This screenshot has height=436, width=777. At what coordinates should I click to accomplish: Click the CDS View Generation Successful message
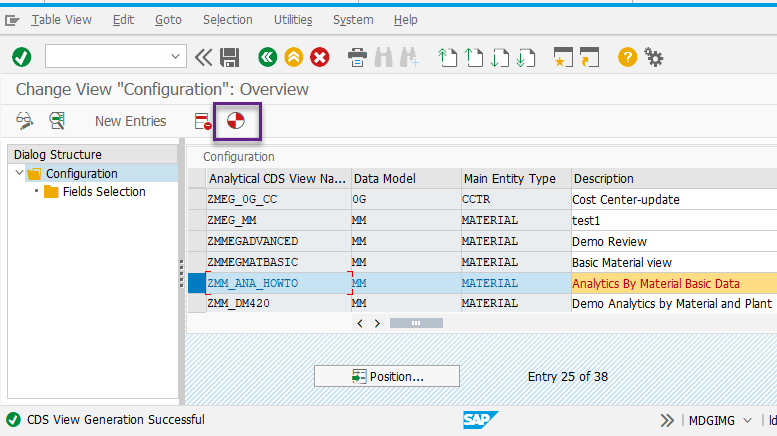coord(115,420)
